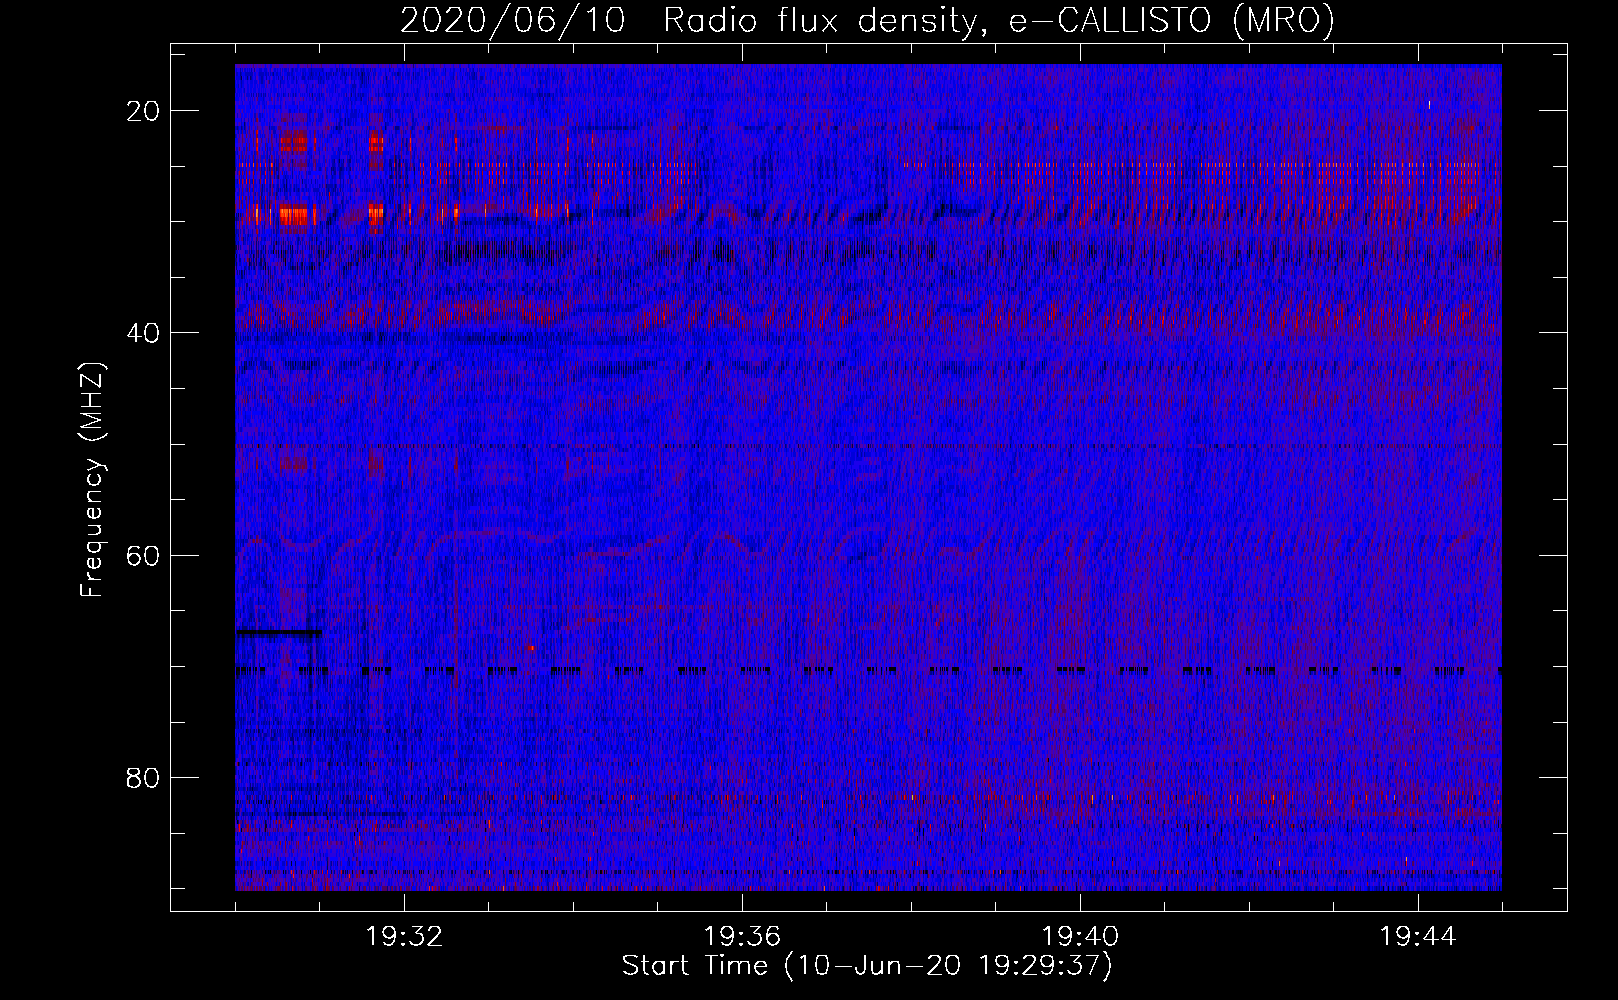Click the 19:32 time tick label
Screen dimensions: 1618x1000
click(x=404, y=937)
